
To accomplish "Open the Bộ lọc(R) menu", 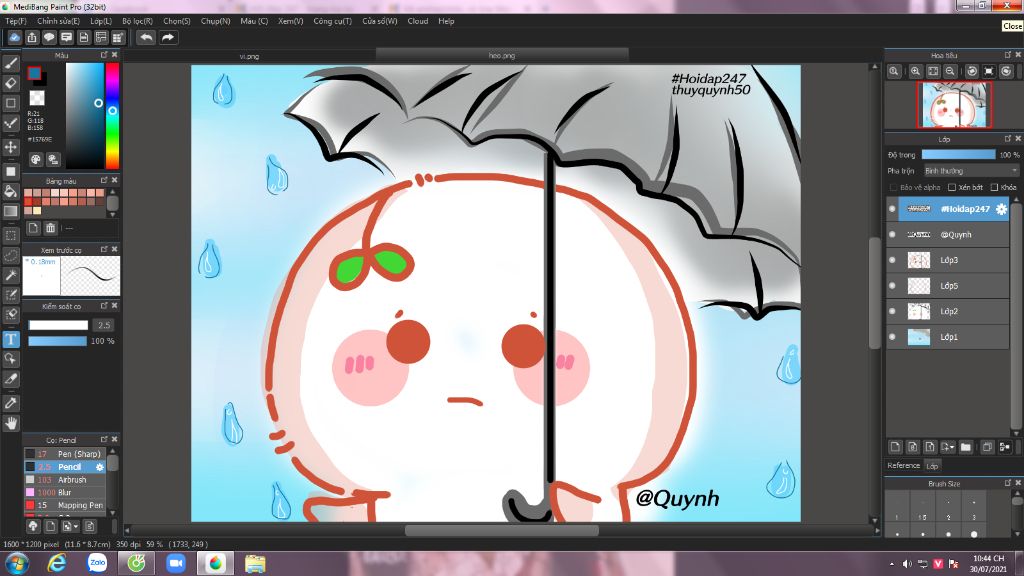I will 137,21.
